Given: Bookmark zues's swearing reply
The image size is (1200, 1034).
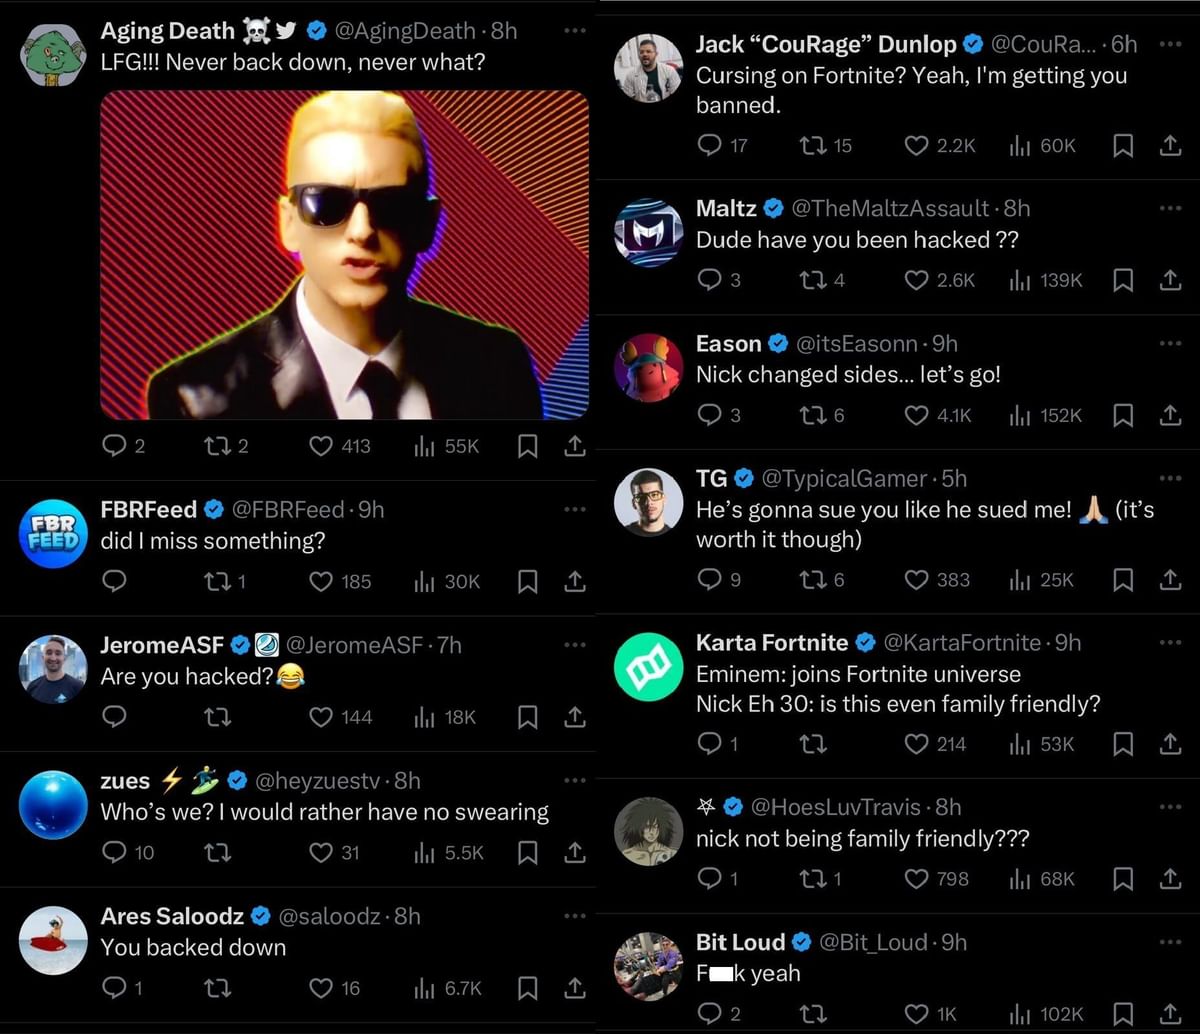Looking at the screenshot, I should click(x=527, y=853).
